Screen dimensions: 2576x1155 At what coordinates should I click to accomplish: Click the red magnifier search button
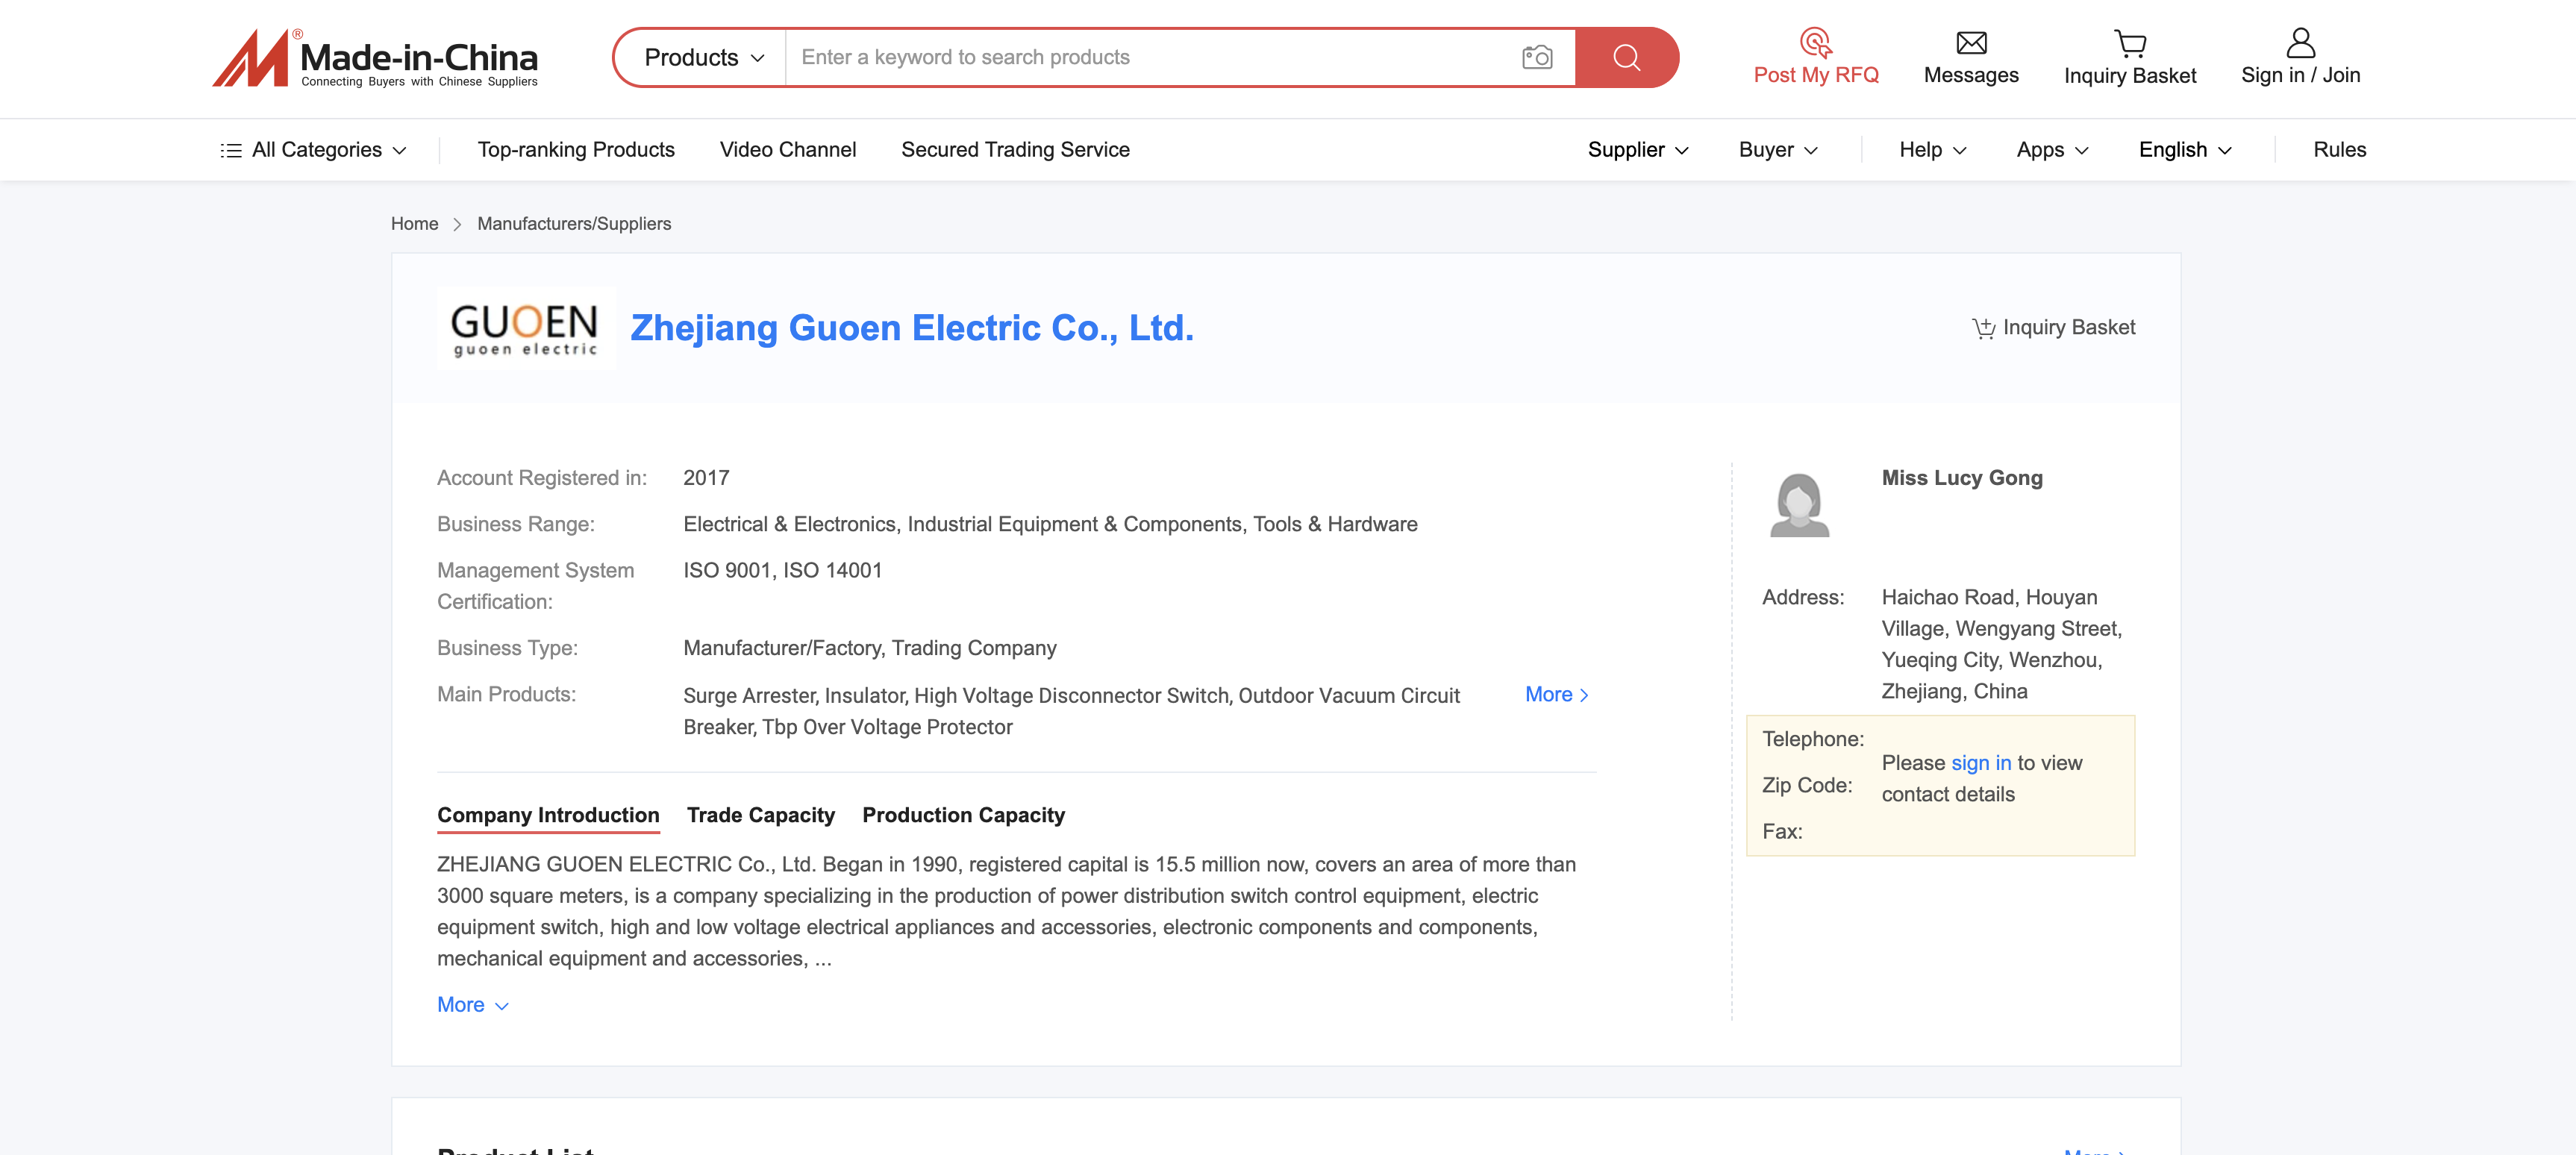point(1627,57)
